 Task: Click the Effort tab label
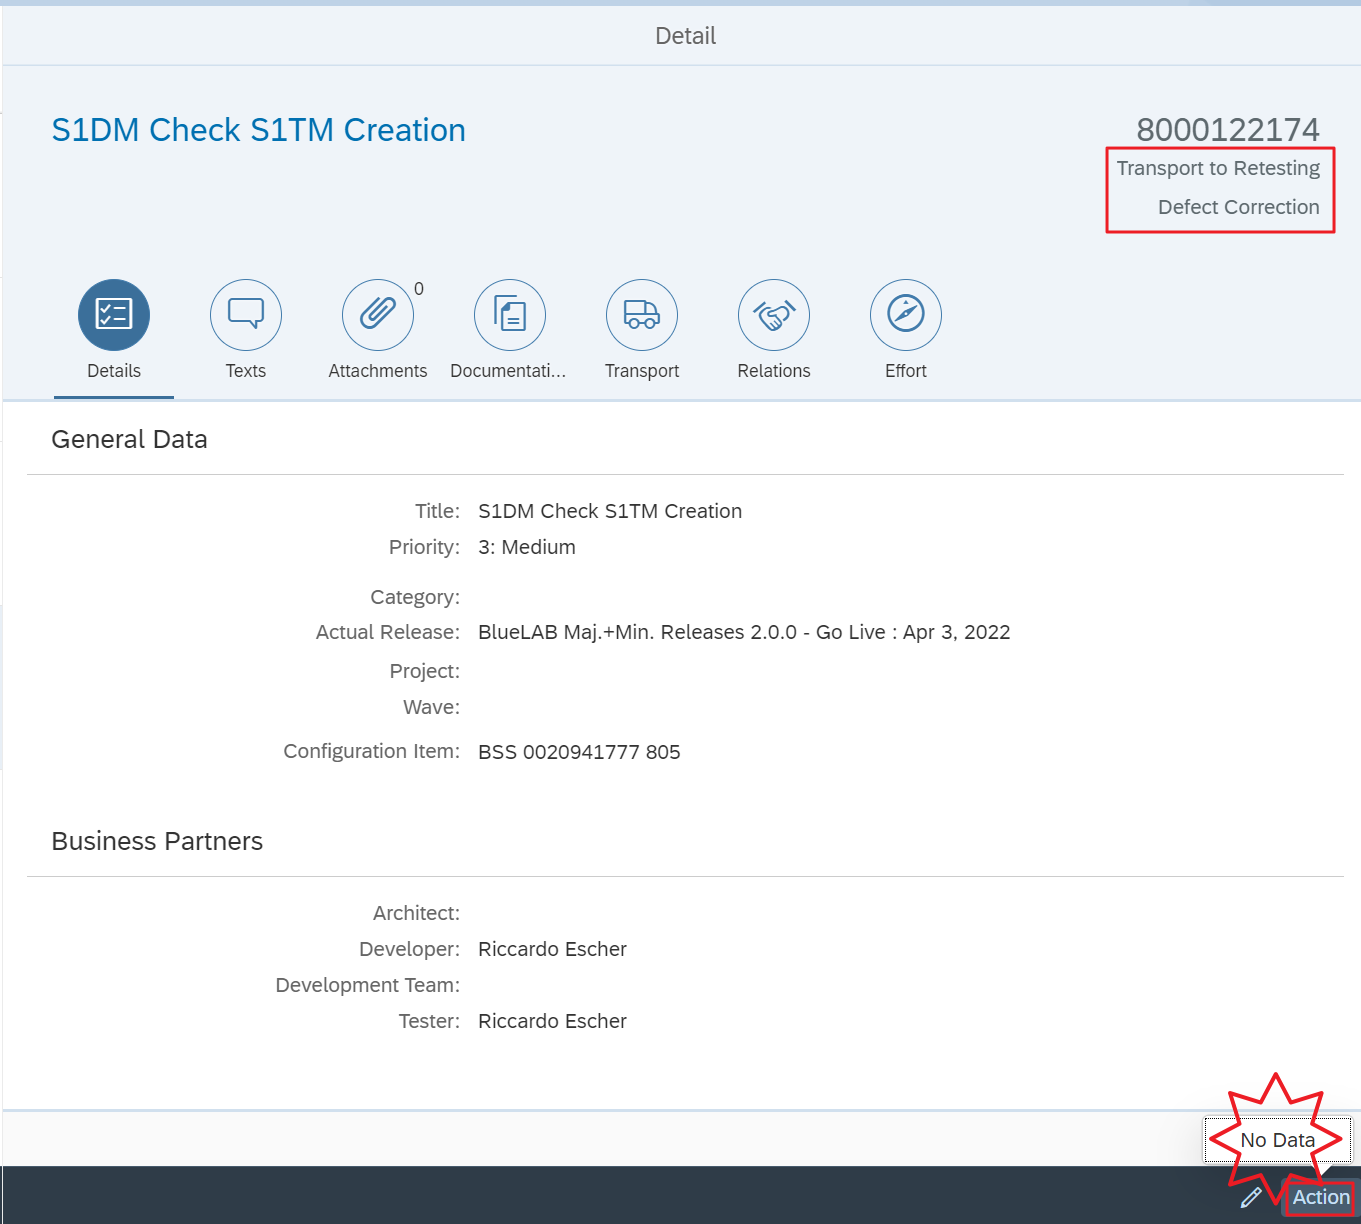906,371
